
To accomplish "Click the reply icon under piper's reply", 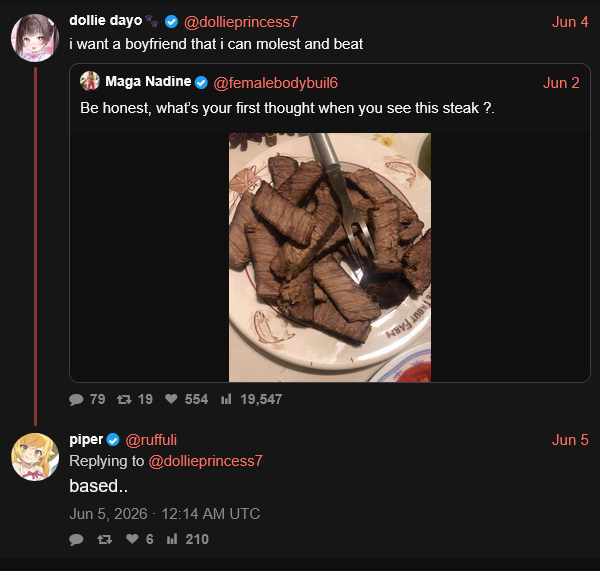I will pyautogui.click(x=76, y=540).
